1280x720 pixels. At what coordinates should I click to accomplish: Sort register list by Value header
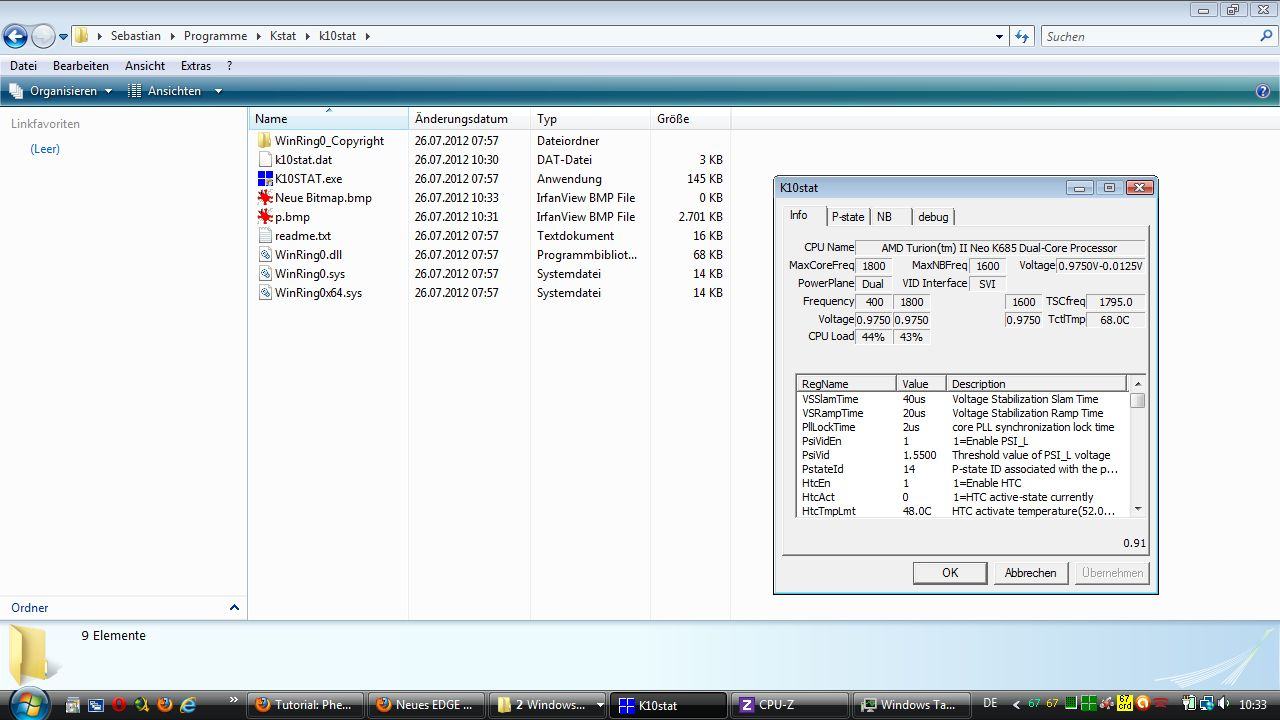coord(921,384)
